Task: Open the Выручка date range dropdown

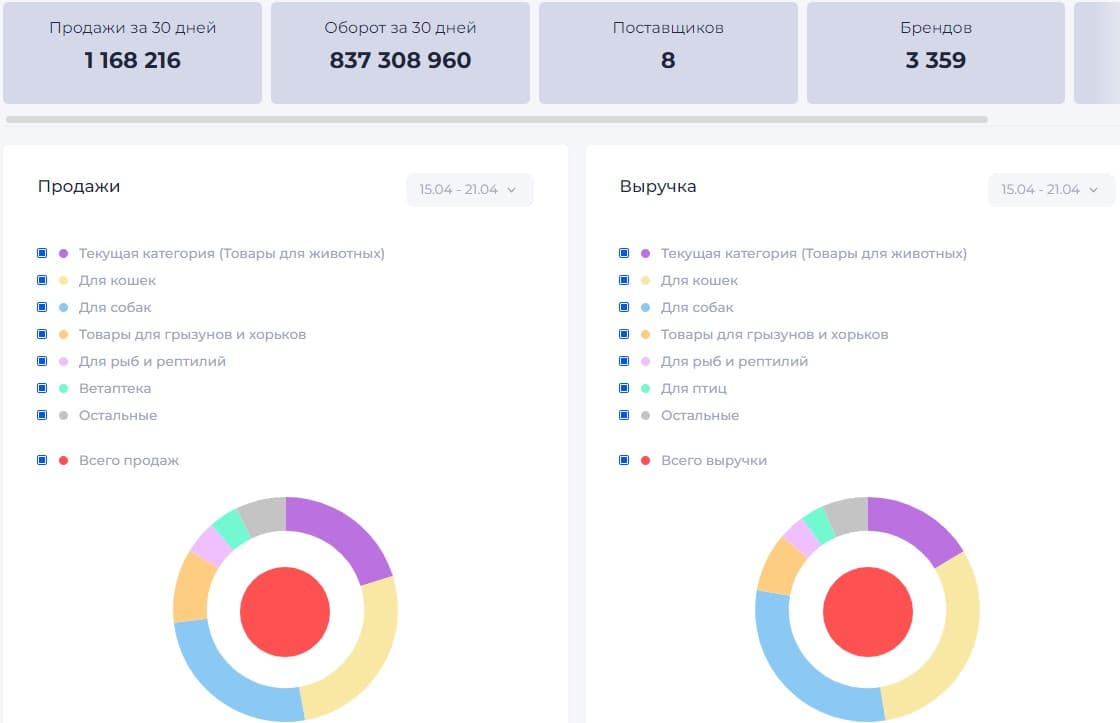Action: point(1051,190)
